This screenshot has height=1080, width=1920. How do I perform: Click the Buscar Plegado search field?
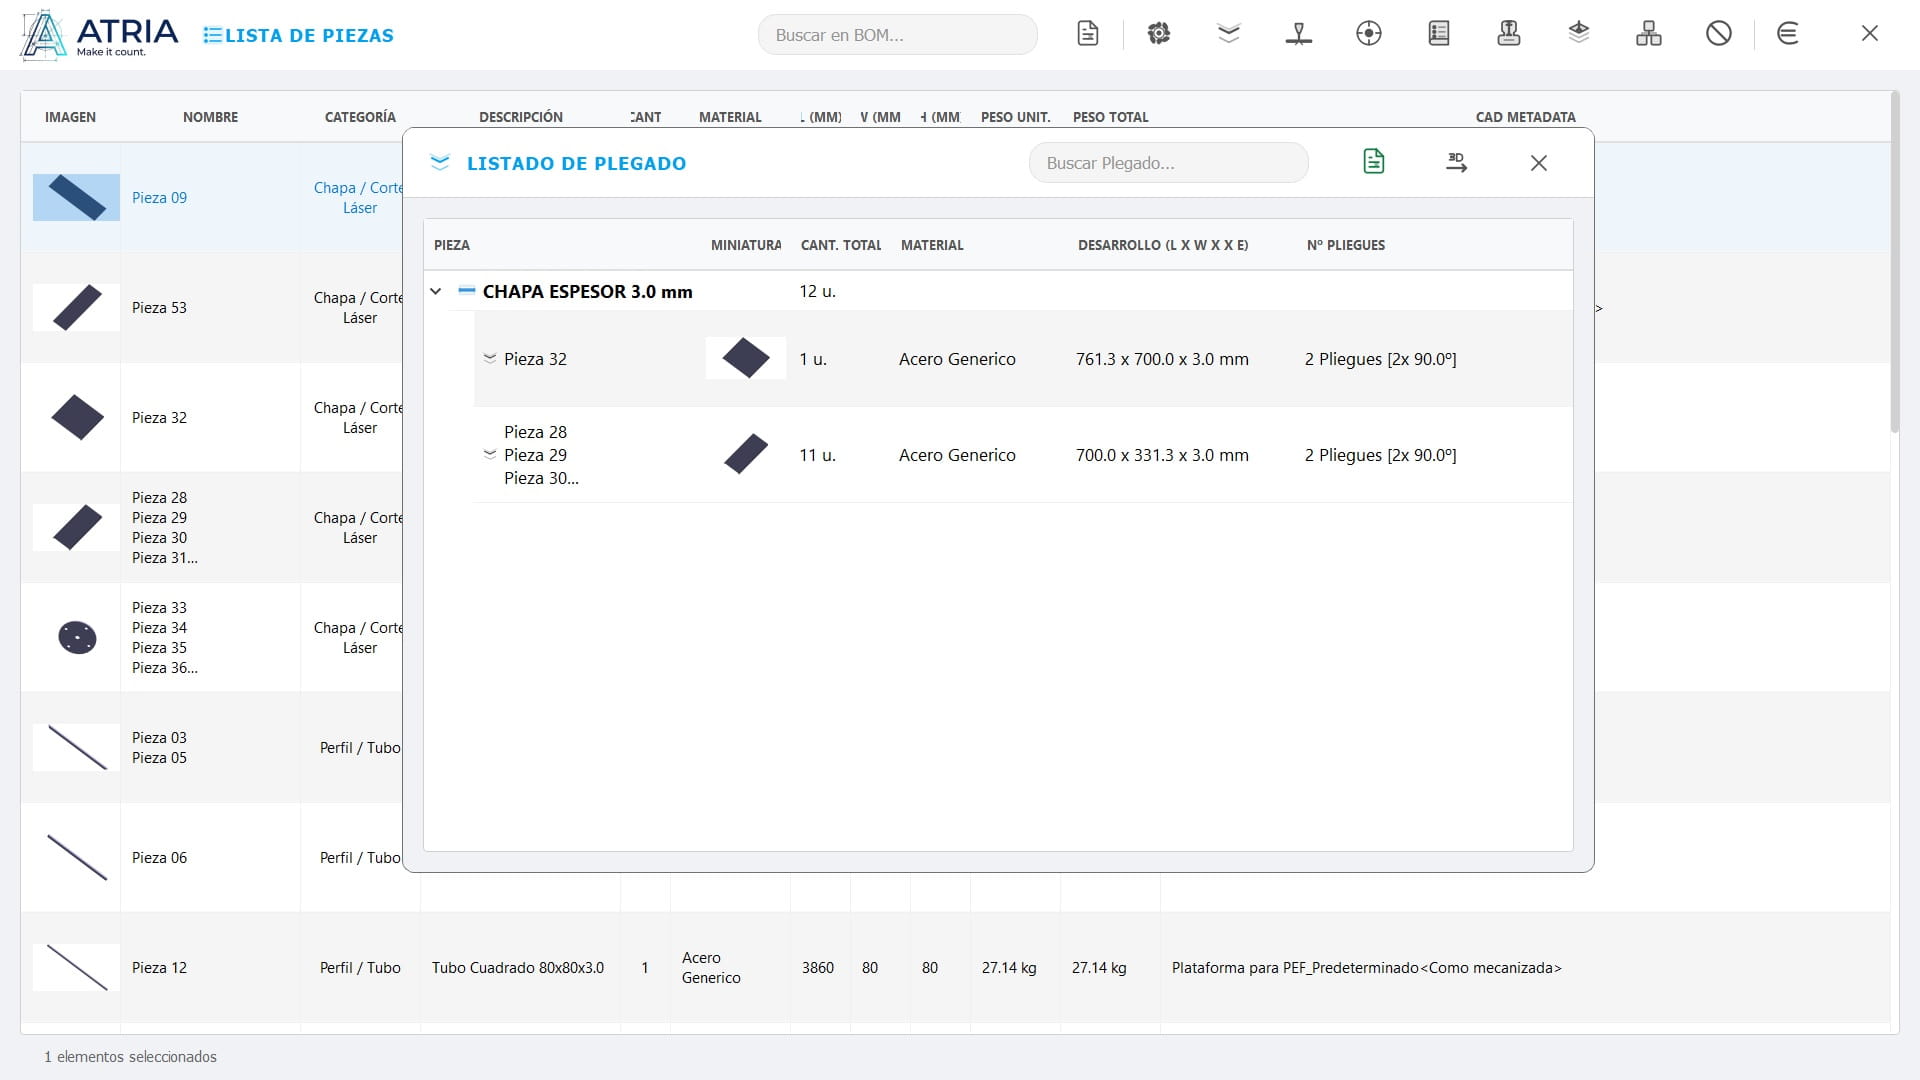pyautogui.click(x=1168, y=163)
